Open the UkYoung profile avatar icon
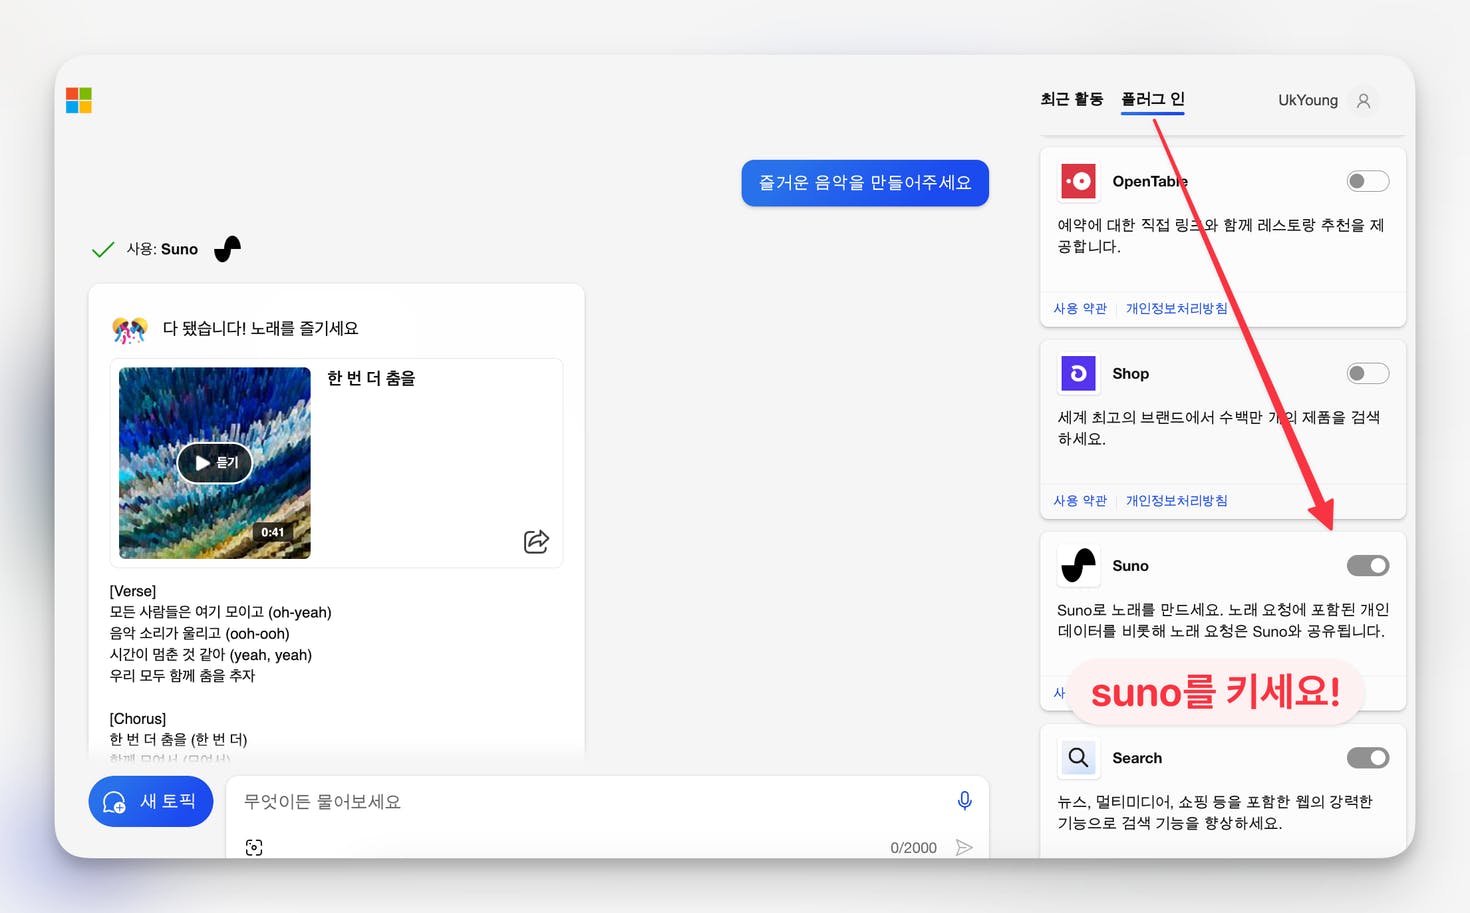1470x913 pixels. tap(1363, 100)
